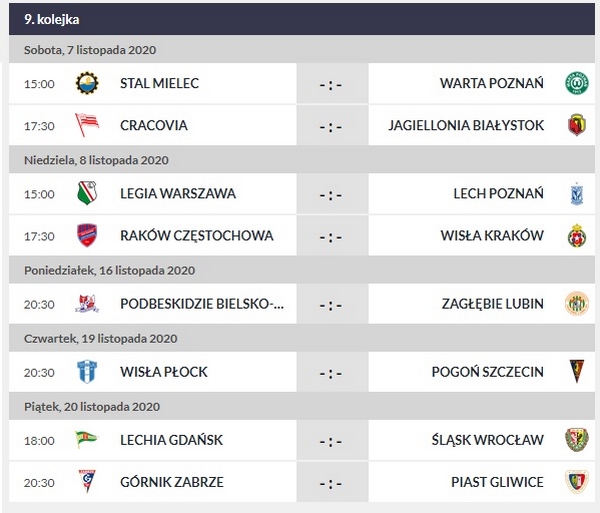Viewport: 600px width, 513px height.
Task: Click the Legia Warszawa club crest
Action: point(88,193)
